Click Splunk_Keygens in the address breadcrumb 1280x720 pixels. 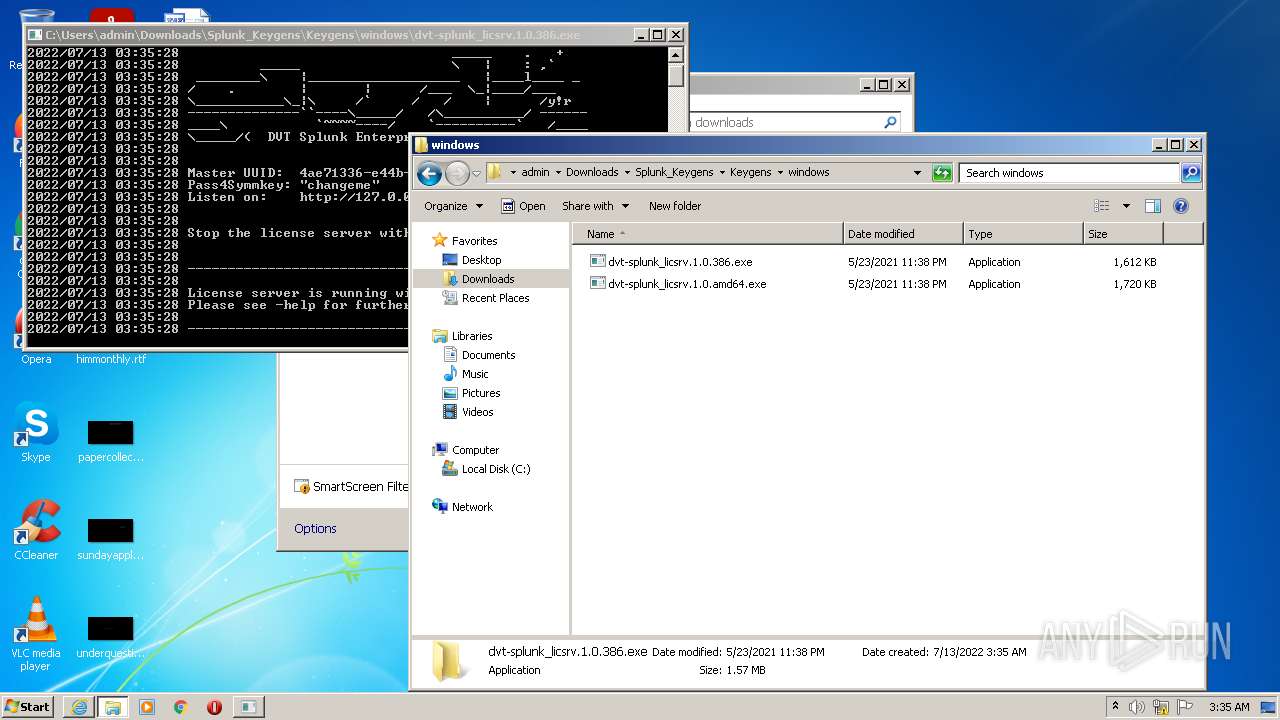[674, 172]
